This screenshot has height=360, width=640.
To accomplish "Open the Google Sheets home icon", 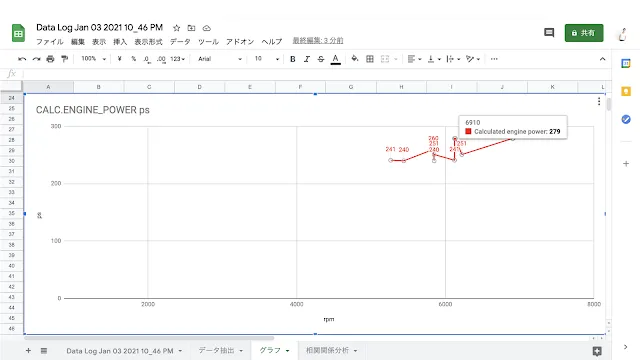I will pyautogui.click(x=18, y=33).
